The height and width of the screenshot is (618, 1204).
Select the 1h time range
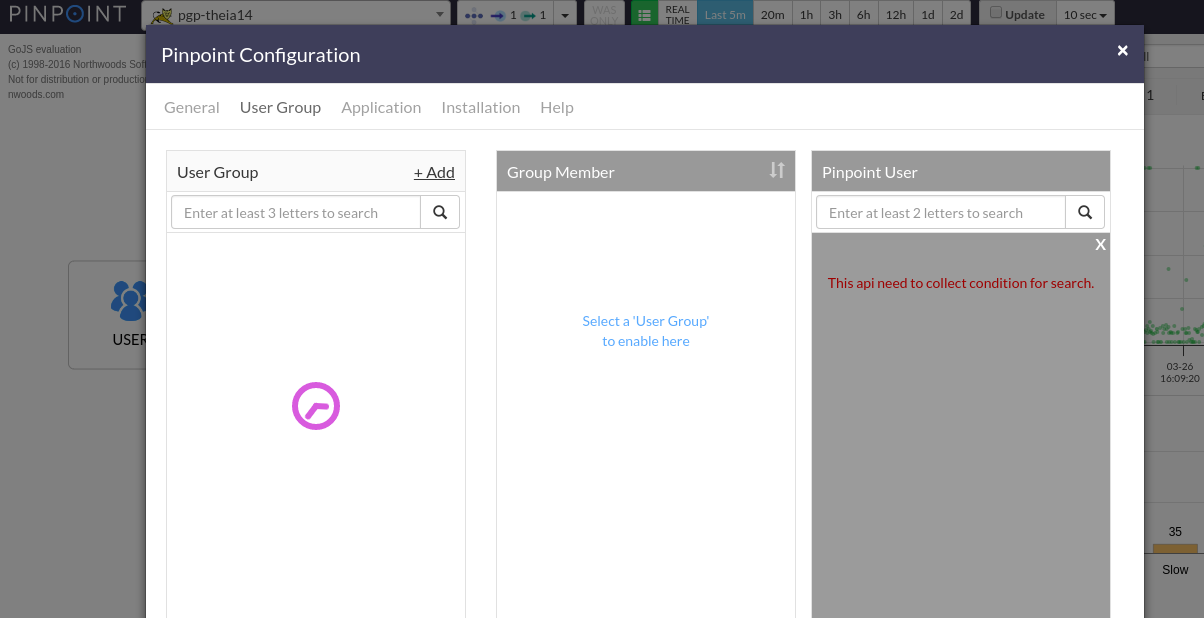click(806, 14)
